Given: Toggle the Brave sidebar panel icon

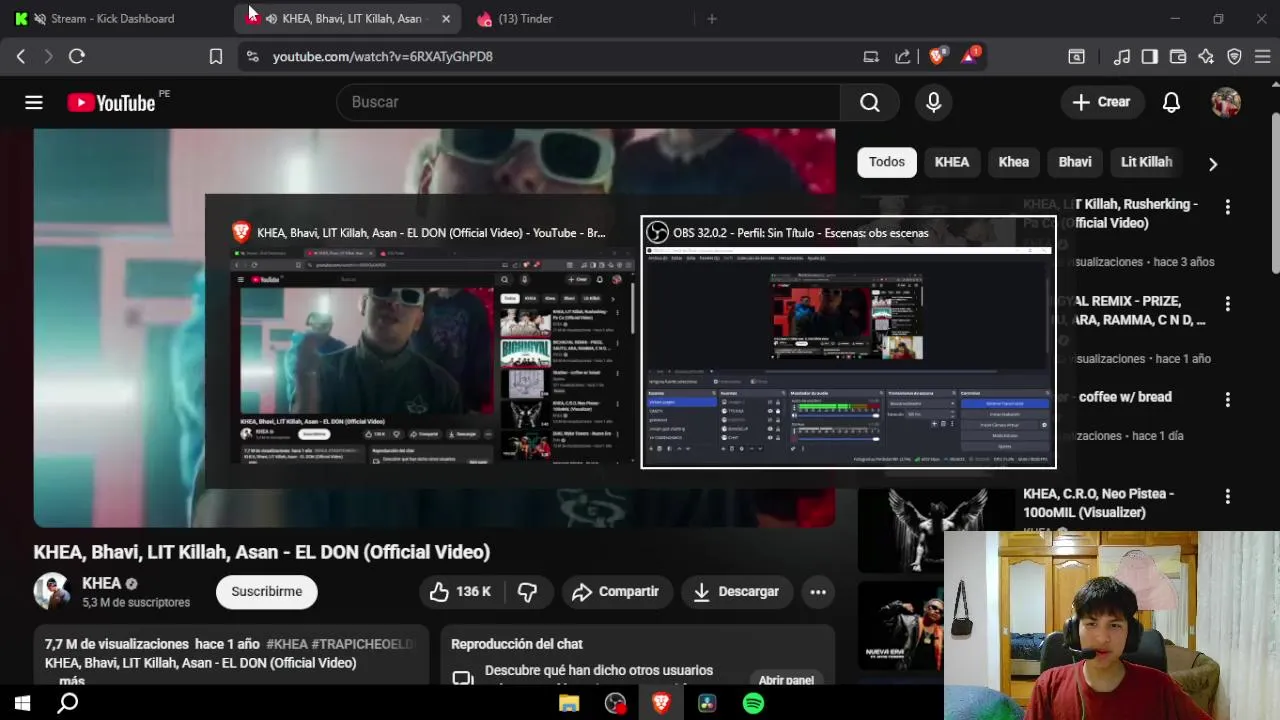Looking at the screenshot, I should 1150,57.
